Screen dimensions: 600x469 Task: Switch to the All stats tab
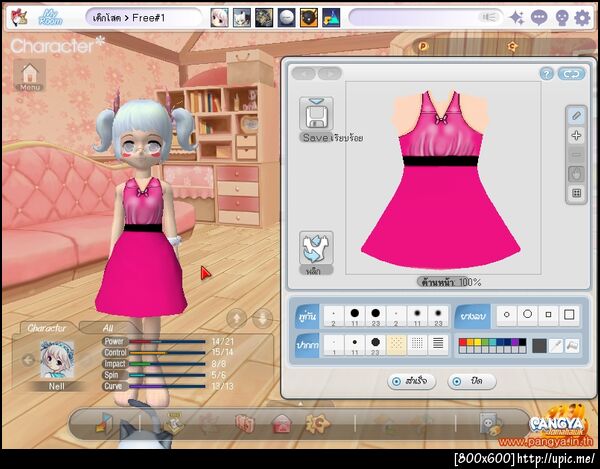point(108,328)
